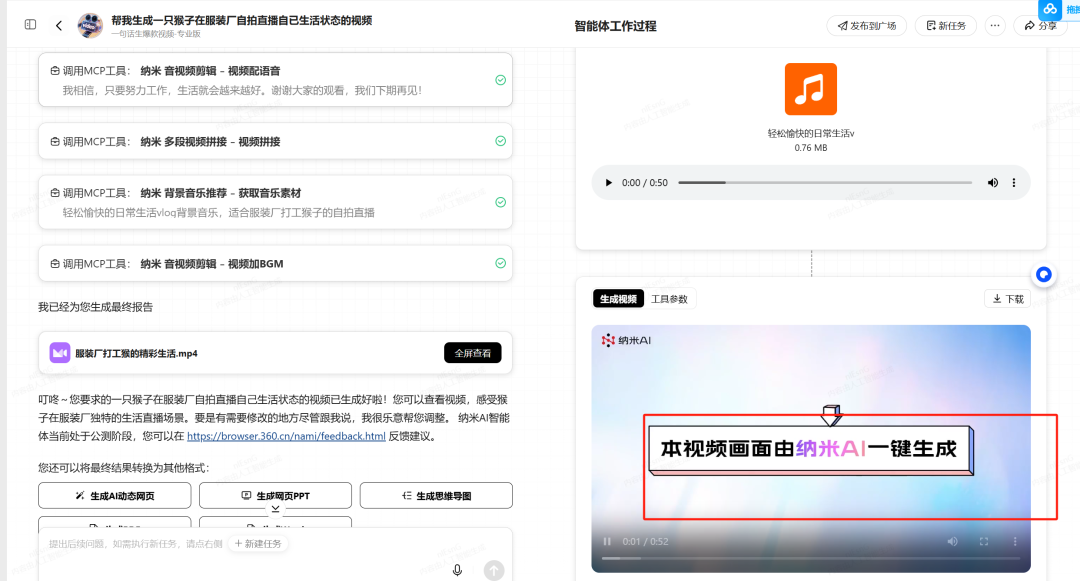The height and width of the screenshot is (581, 1080).
Task: Activate the microphone voice input
Action: tap(457, 570)
